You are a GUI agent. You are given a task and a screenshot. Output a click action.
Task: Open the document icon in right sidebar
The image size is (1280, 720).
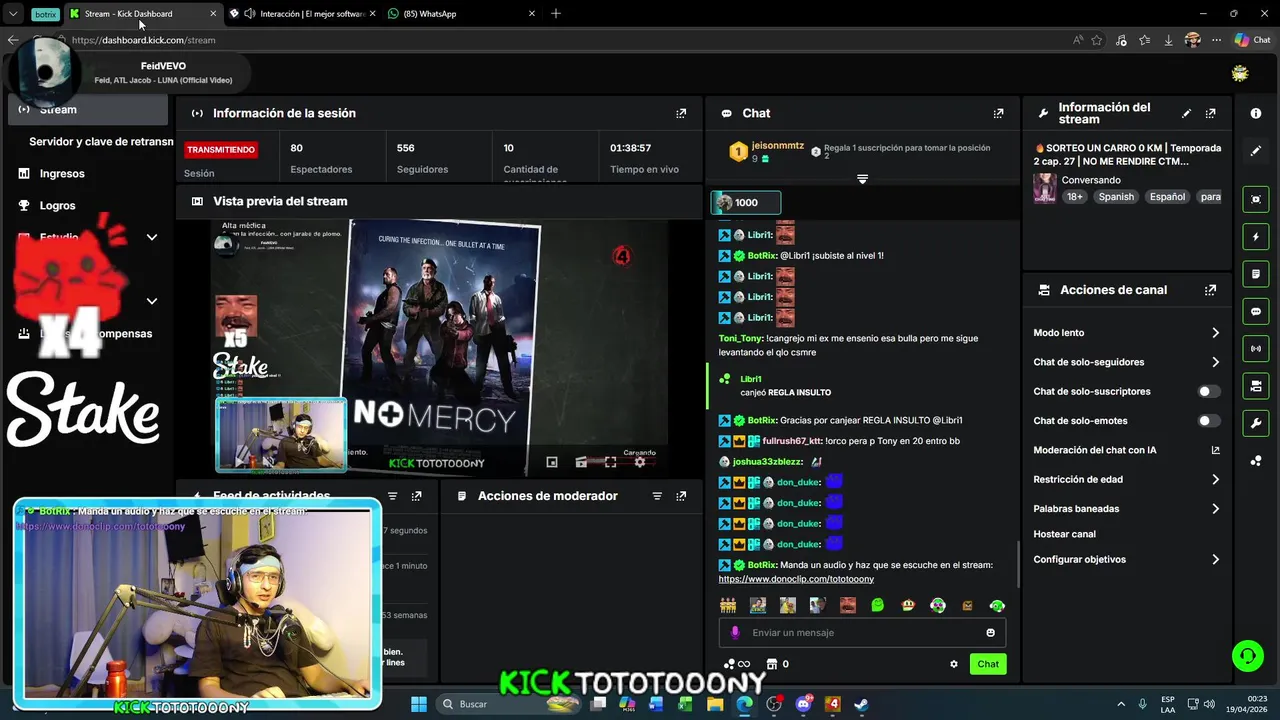pyautogui.click(x=1256, y=274)
